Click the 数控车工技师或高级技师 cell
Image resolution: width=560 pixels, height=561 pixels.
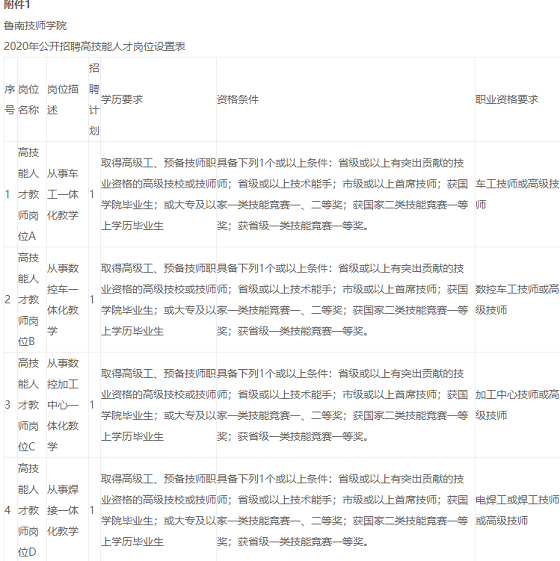tap(517, 299)
